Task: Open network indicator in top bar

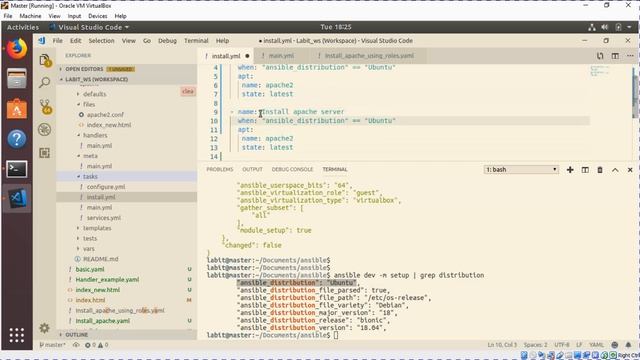Action: coord(592,27)
